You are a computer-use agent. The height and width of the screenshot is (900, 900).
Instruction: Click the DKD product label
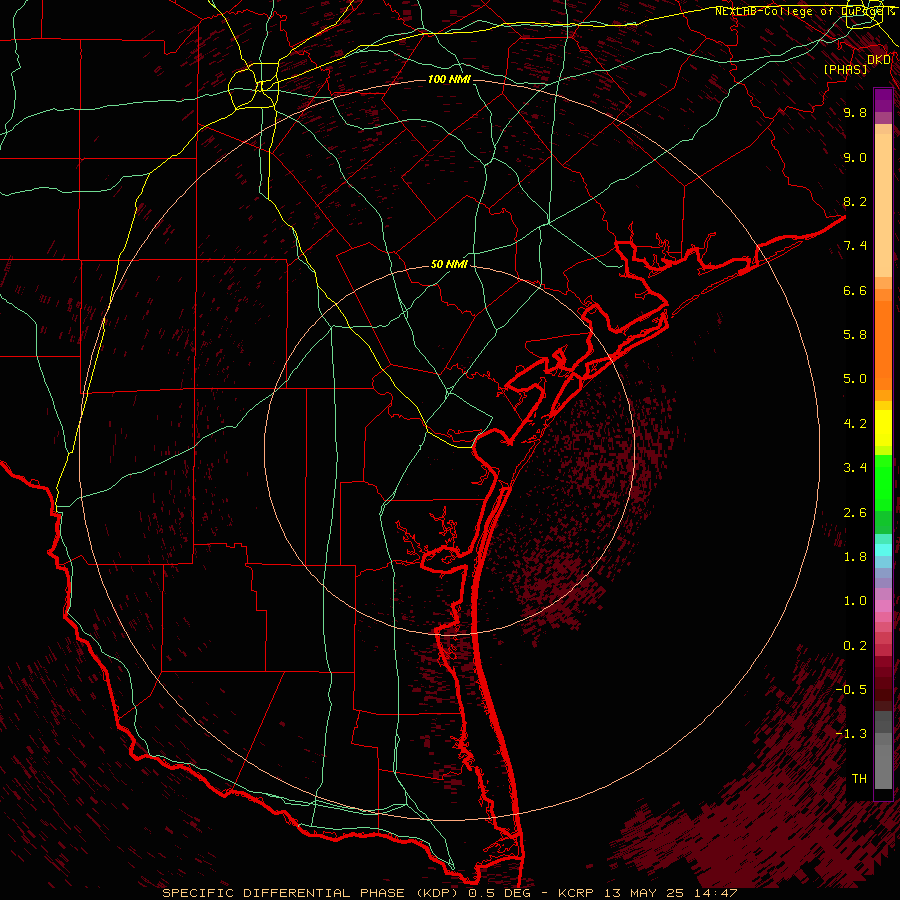879,59
